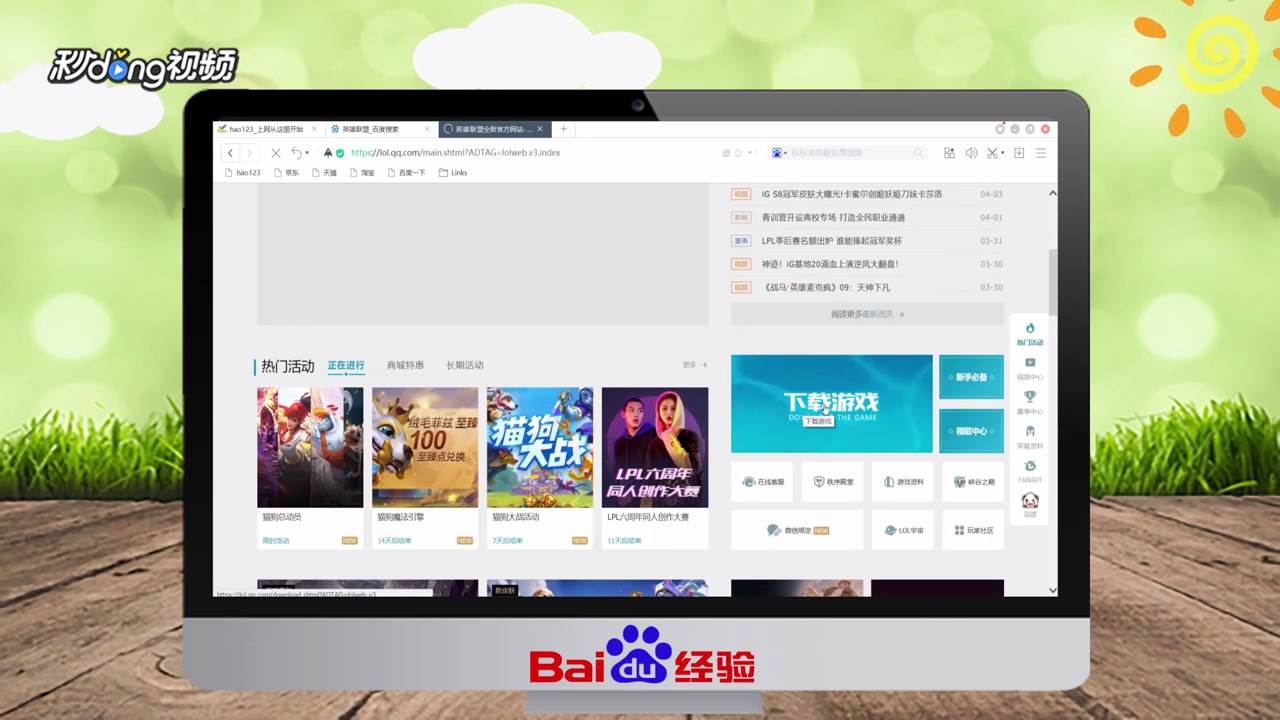1280x720 pixels.
Task: Open news '神迹! IG基地20滴血上演逆风大翻盘'
Action: point(830,264)
